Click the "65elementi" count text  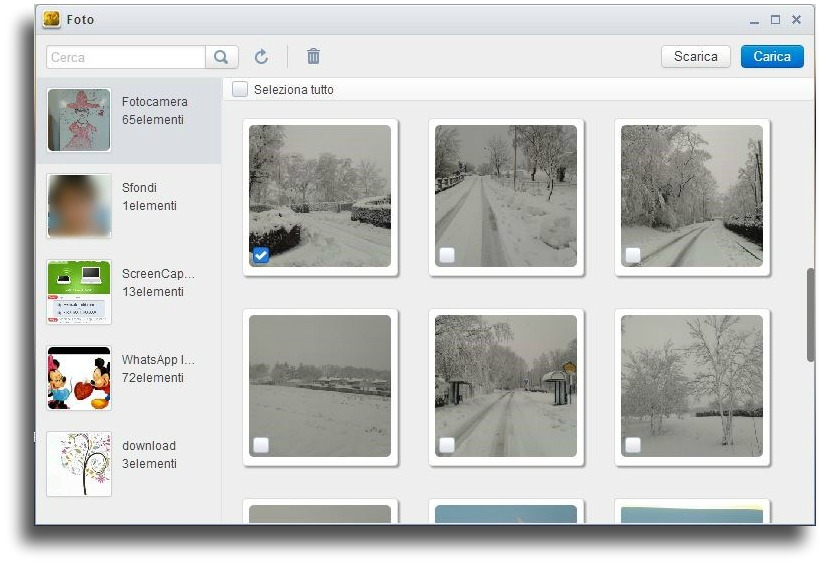(153, 120)
